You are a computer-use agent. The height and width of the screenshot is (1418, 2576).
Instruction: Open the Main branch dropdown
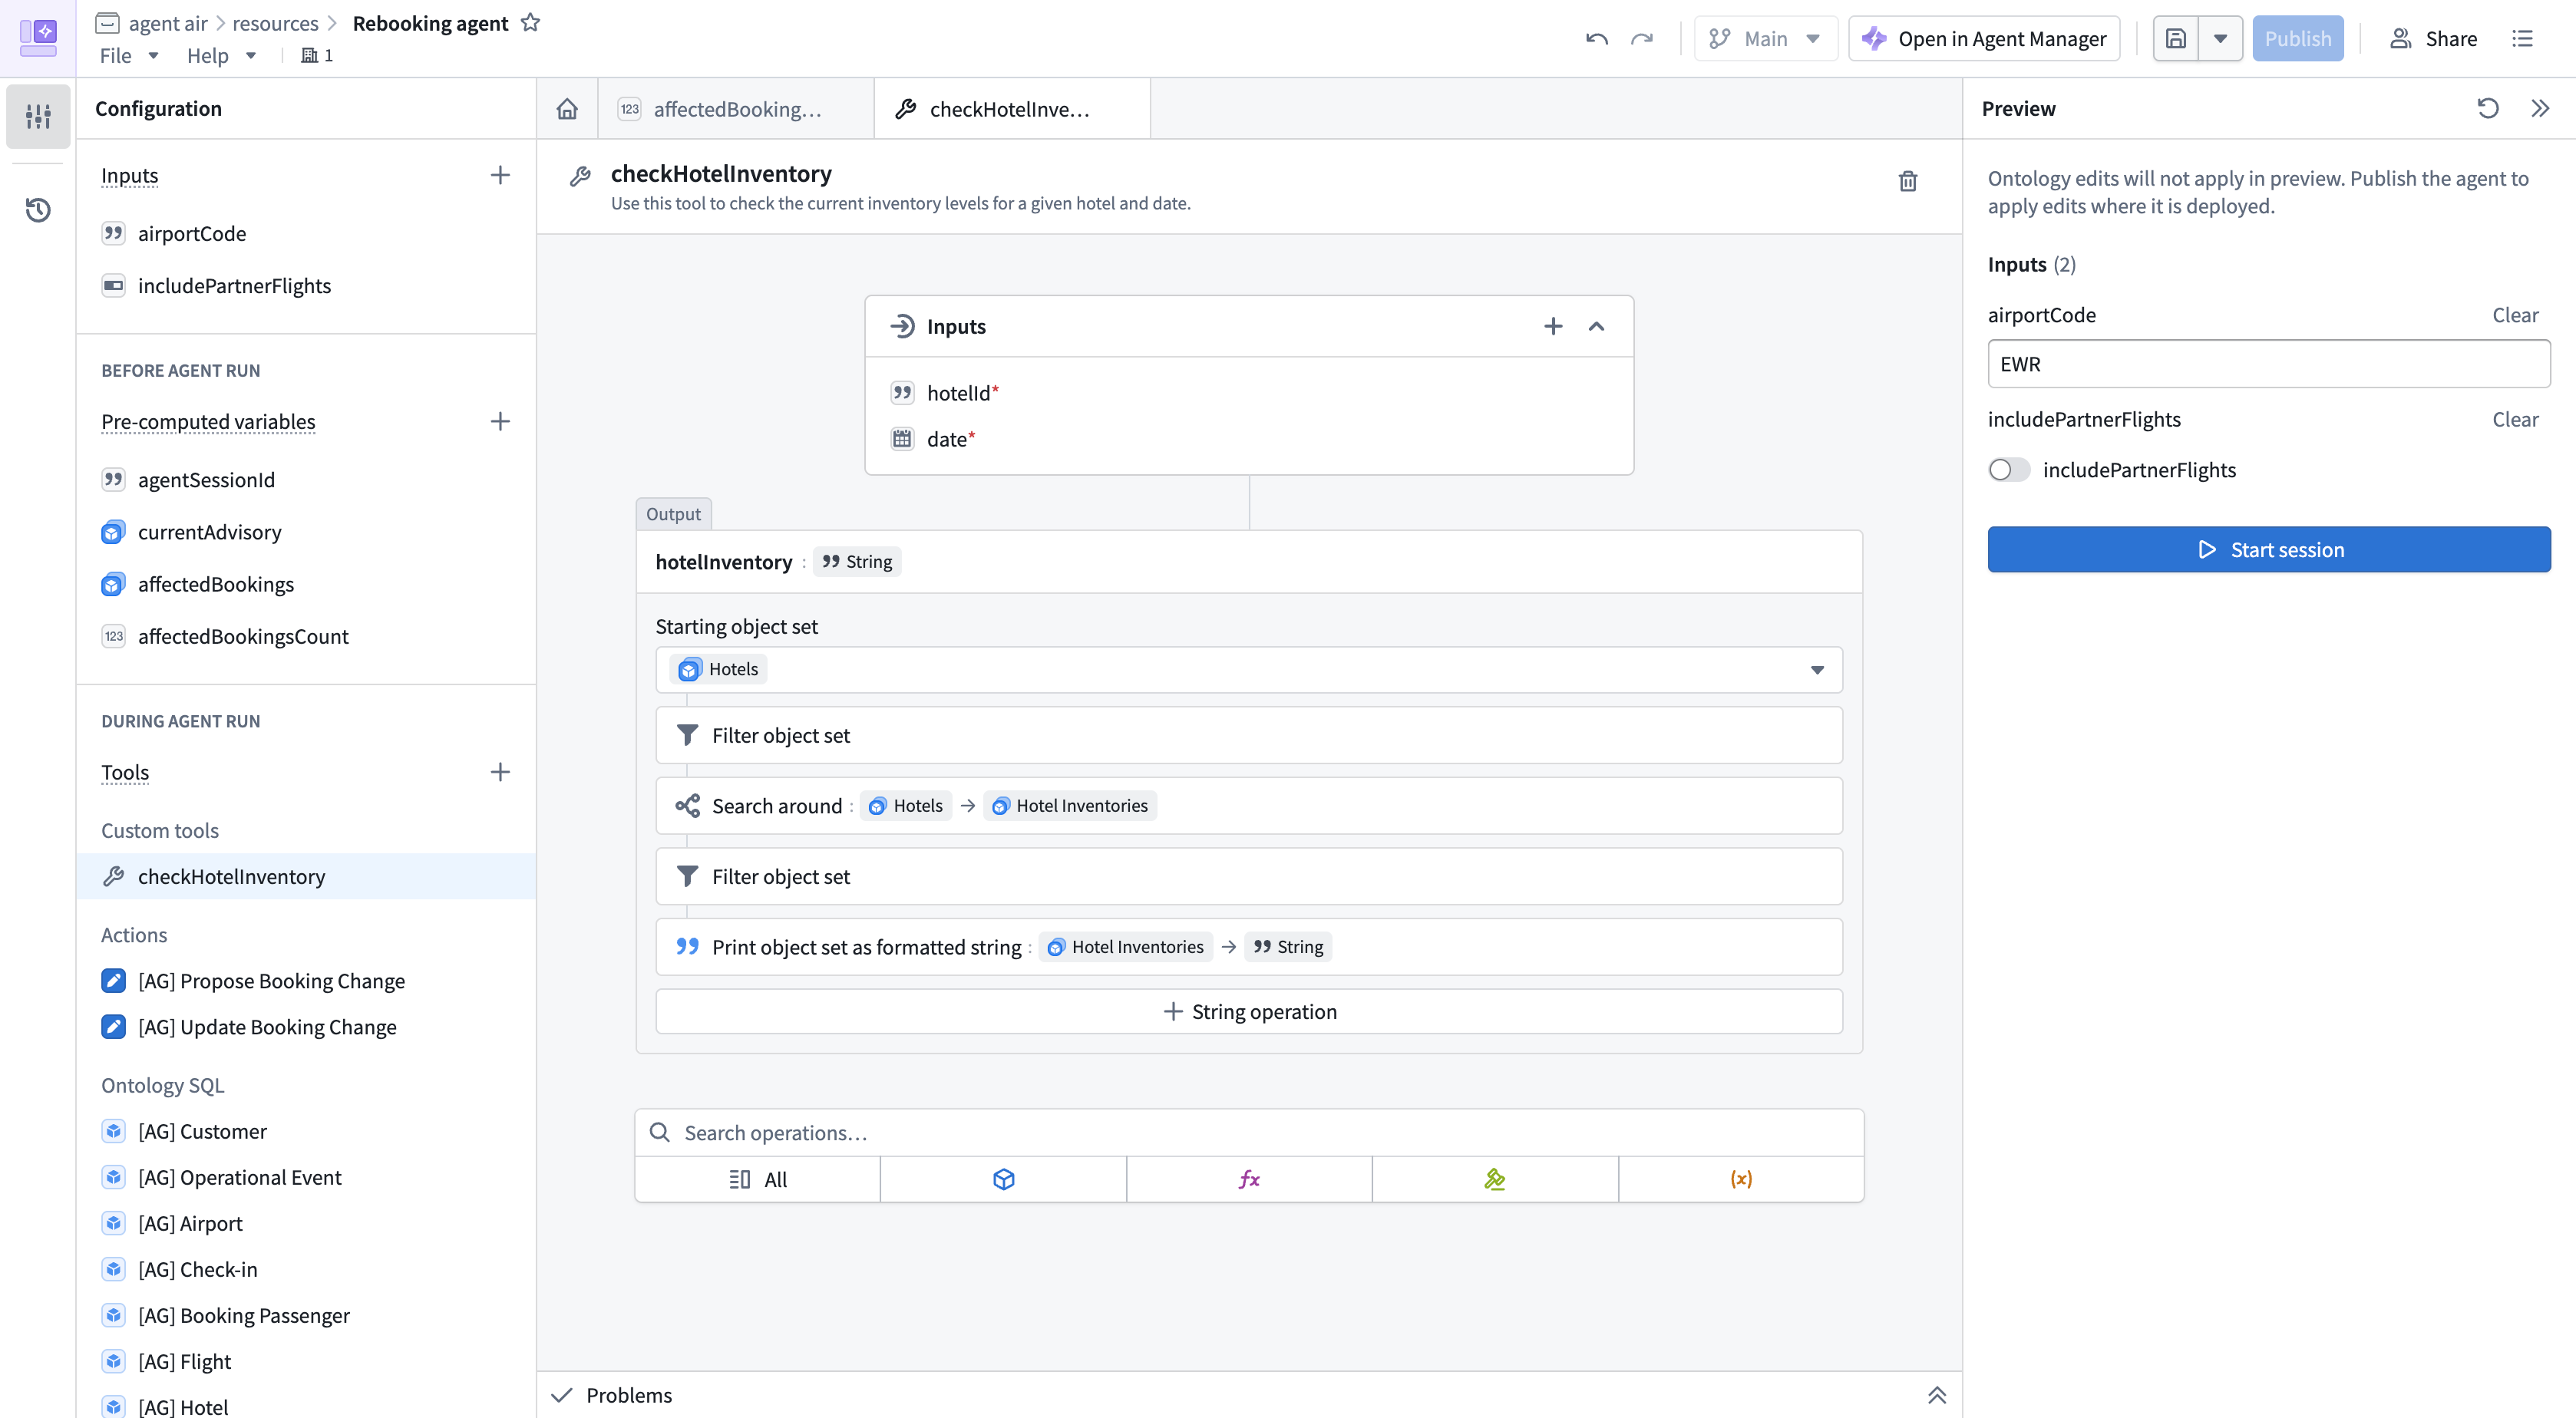(x=1765, y=39)
